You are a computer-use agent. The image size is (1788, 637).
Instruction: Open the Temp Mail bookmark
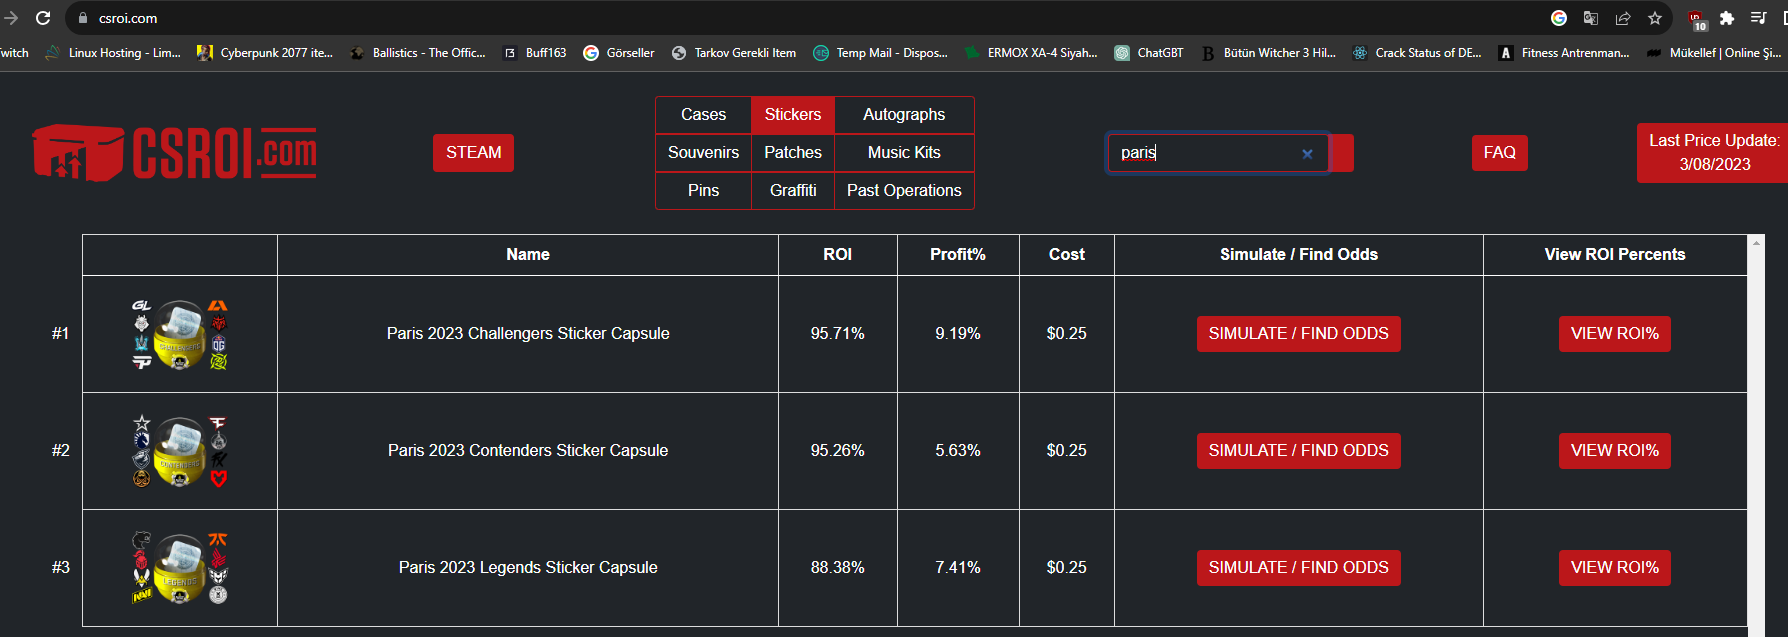(881, 53)
